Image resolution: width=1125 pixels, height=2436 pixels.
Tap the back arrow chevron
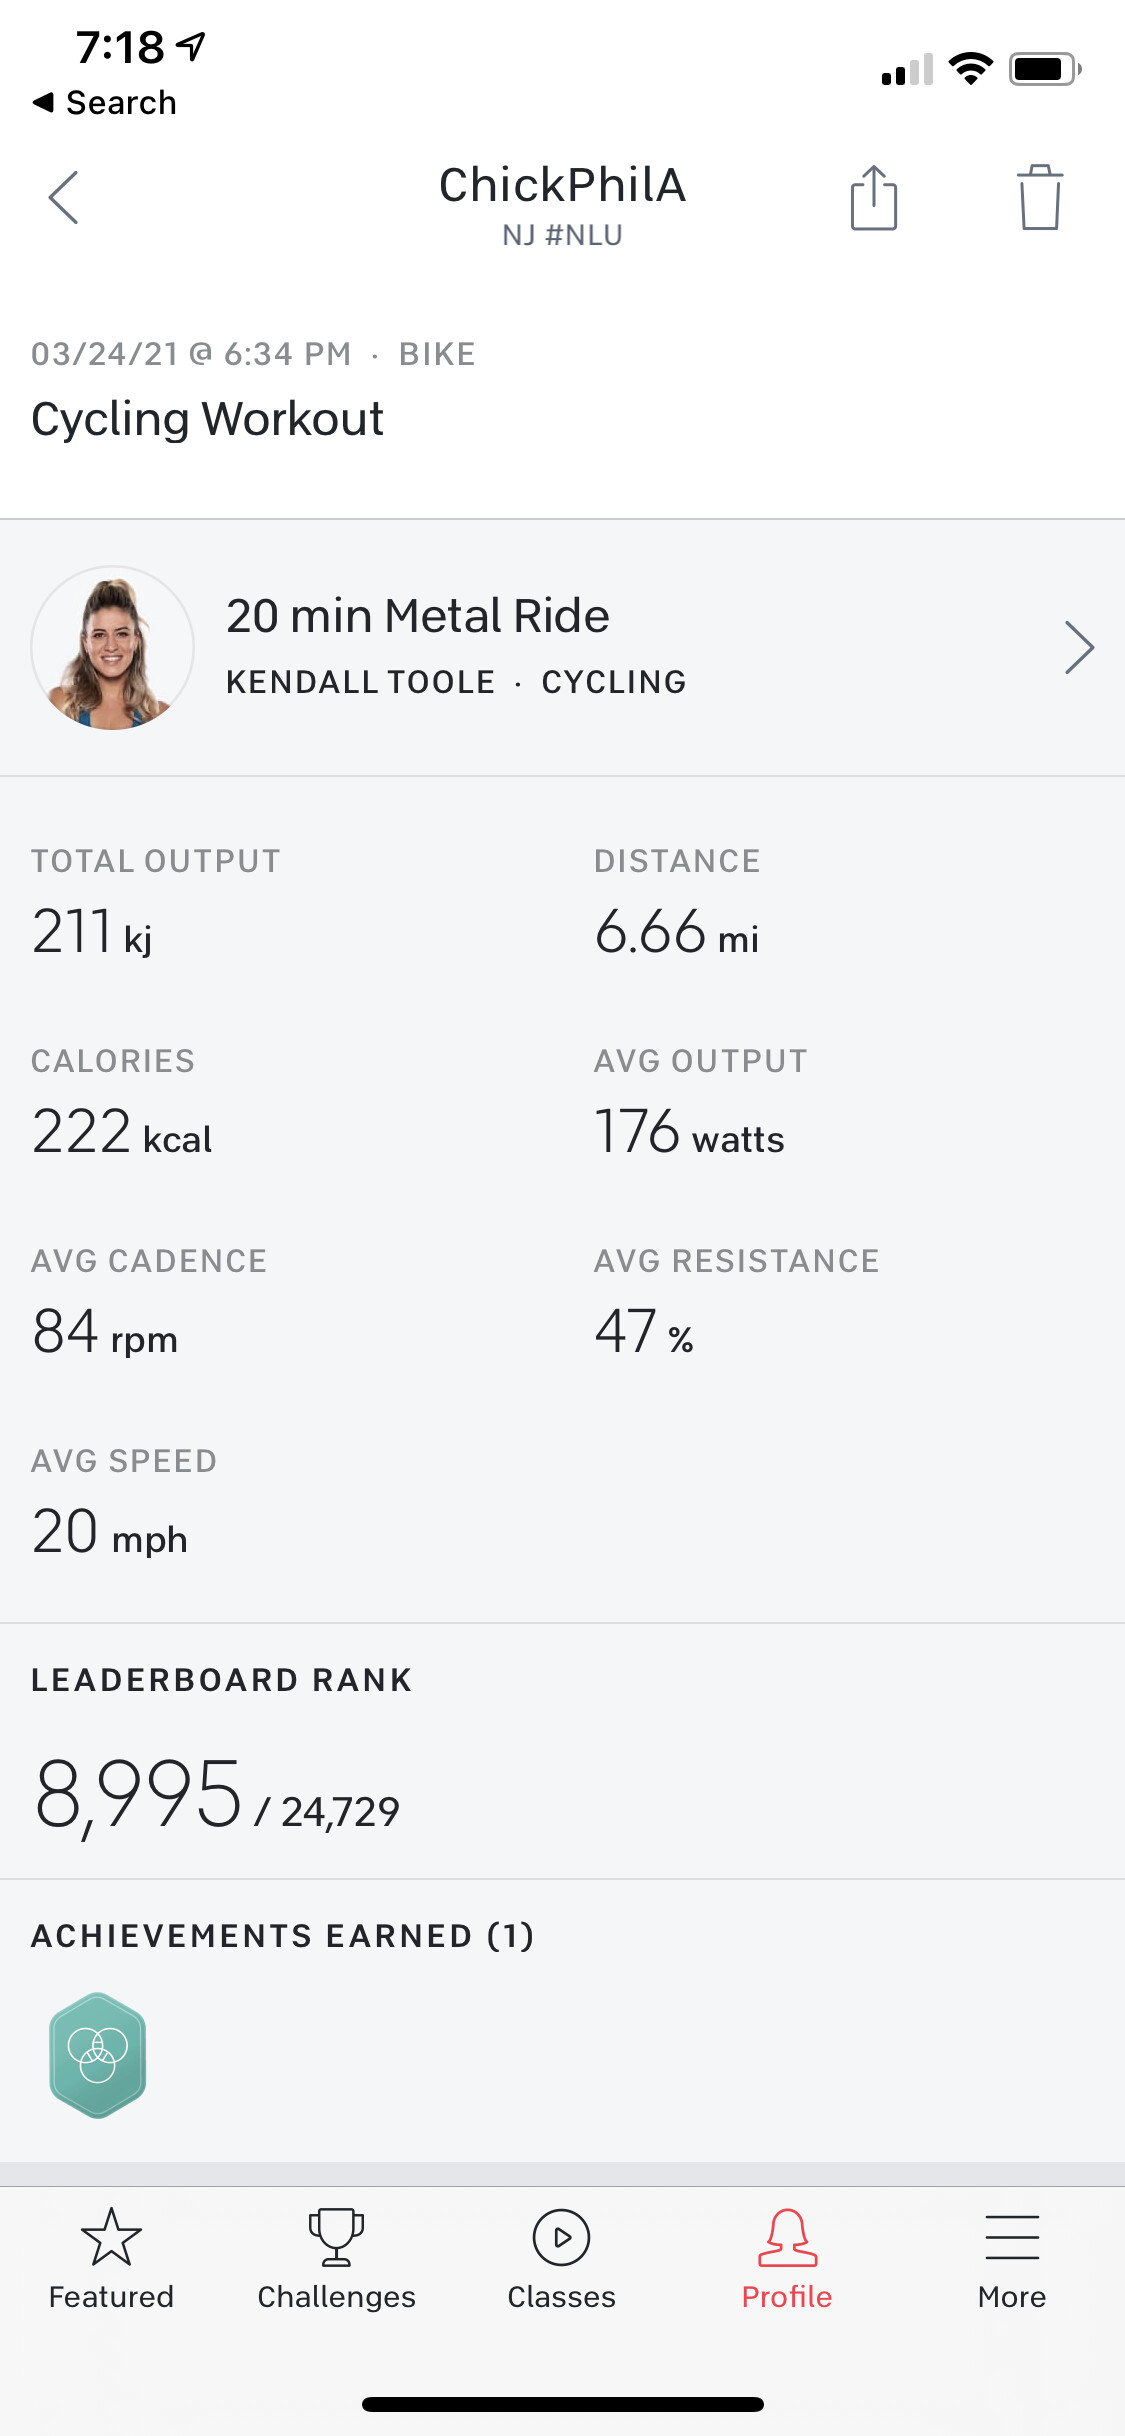pyautogui.click(x=64, y=198)
